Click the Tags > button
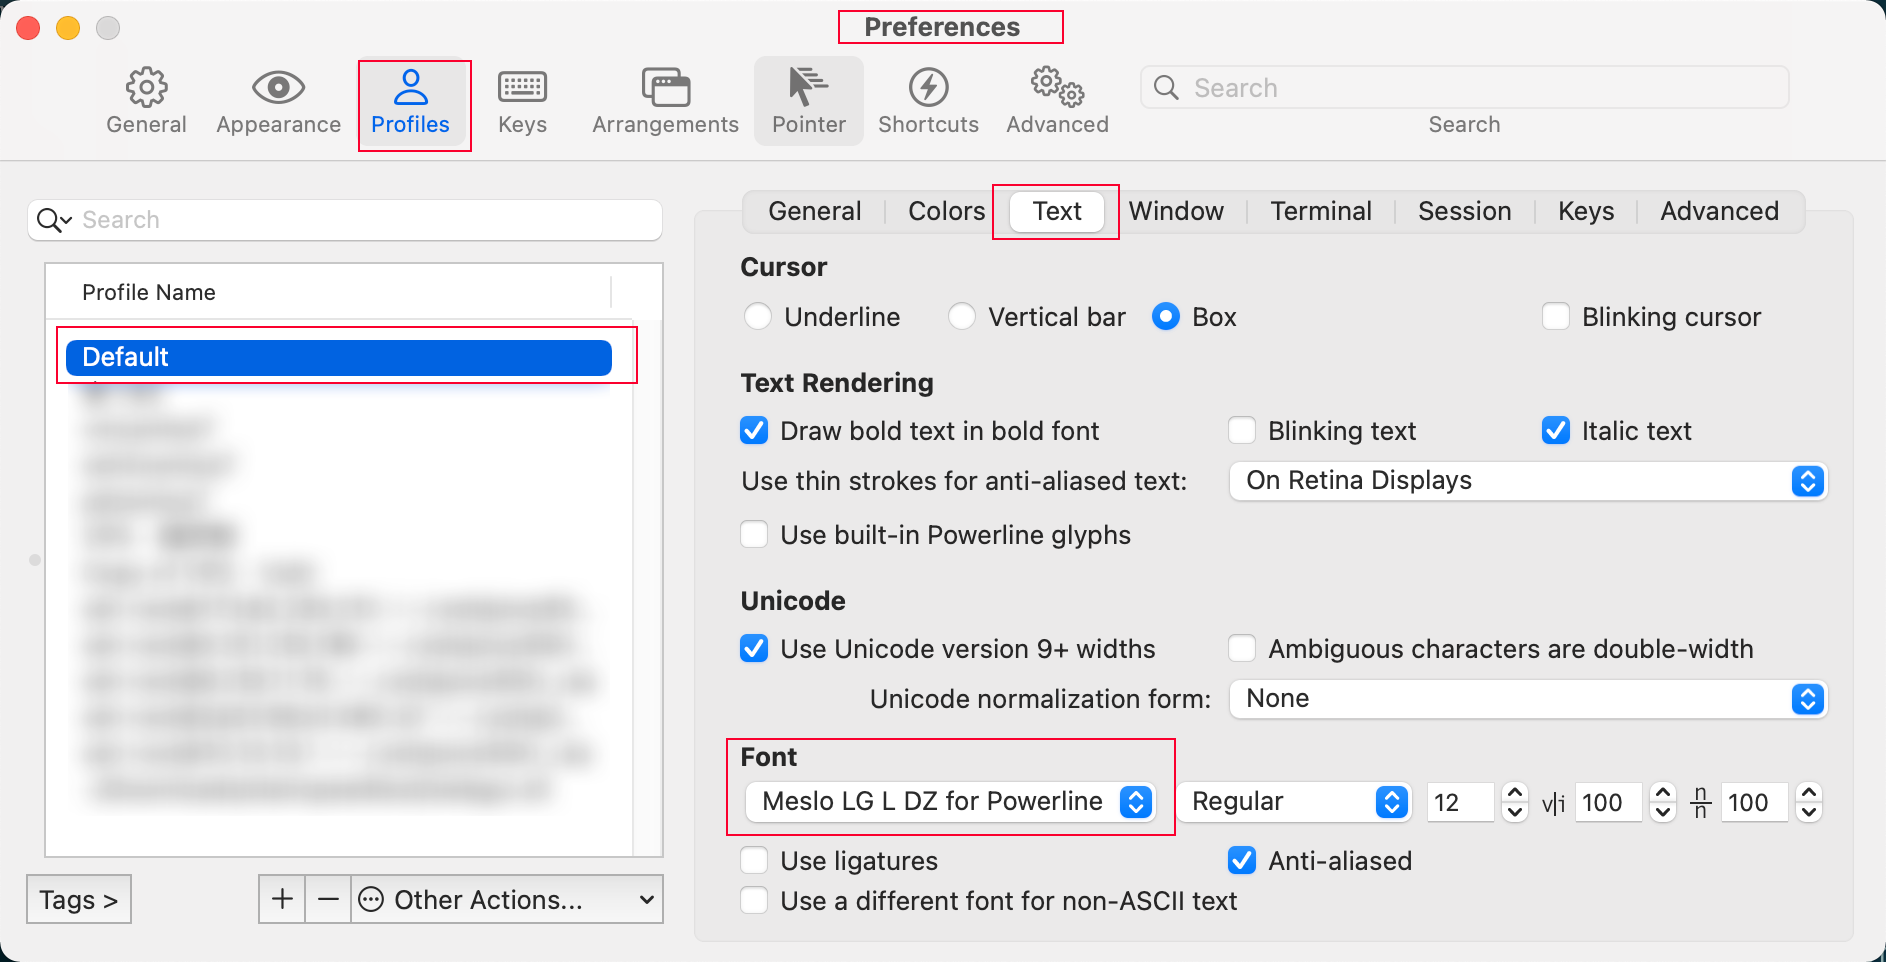The width and height of the screenshot is (1886, 962). pyautogui.click(x=79, y=900)
